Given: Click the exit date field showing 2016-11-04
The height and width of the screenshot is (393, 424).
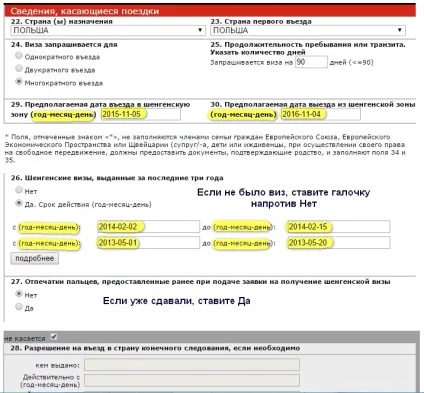Looking at the screenshot, I should 320,114.
